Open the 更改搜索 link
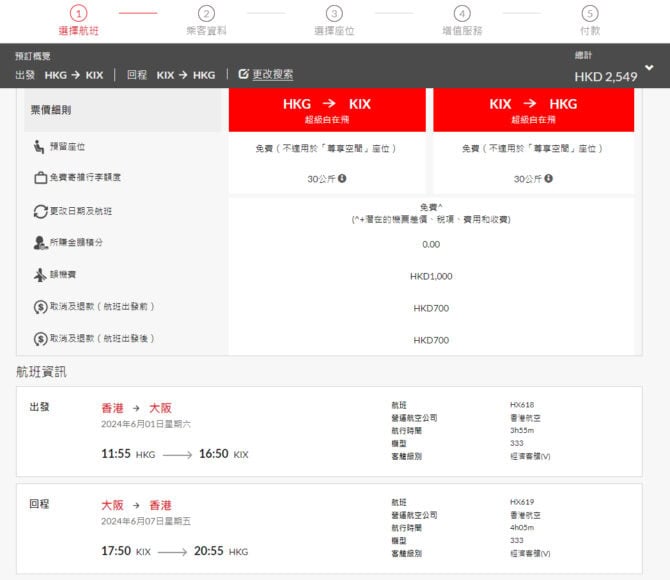Image resolution: width=670 pixels, height=580 pixels. coord(272,74)
